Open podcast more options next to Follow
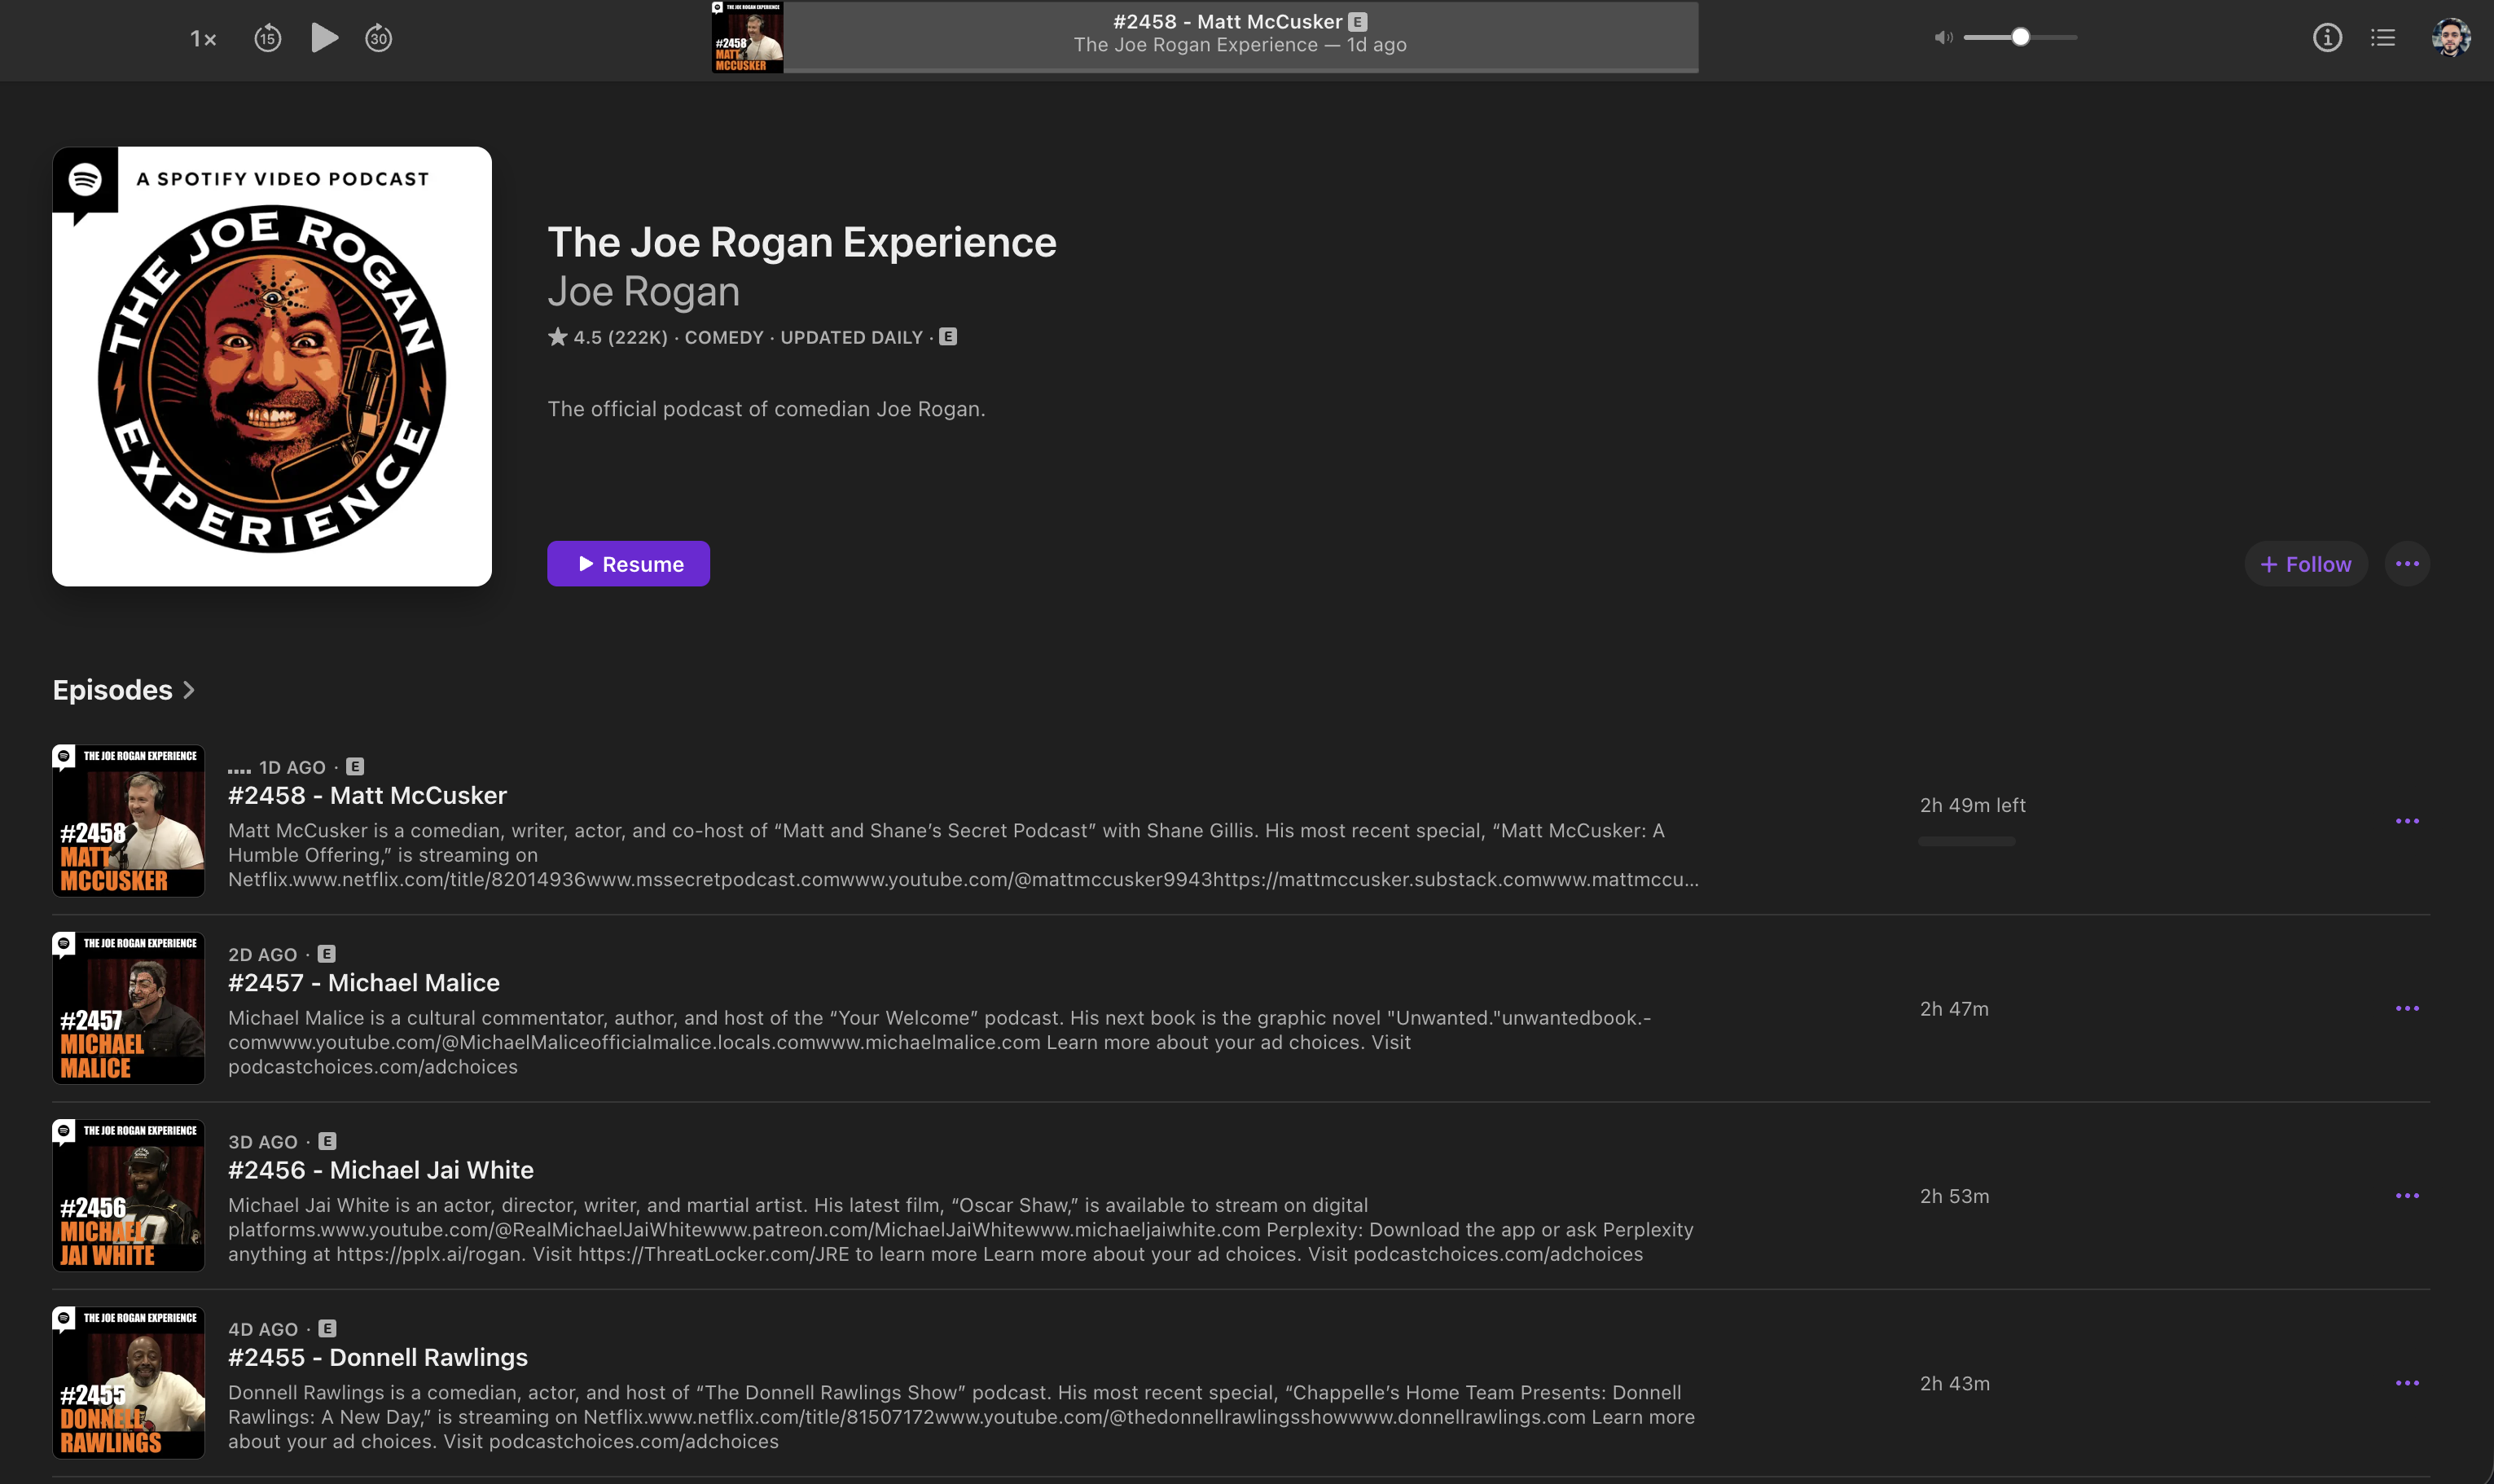This screenshot has height=1484, width=2494. click(2407, 564)
